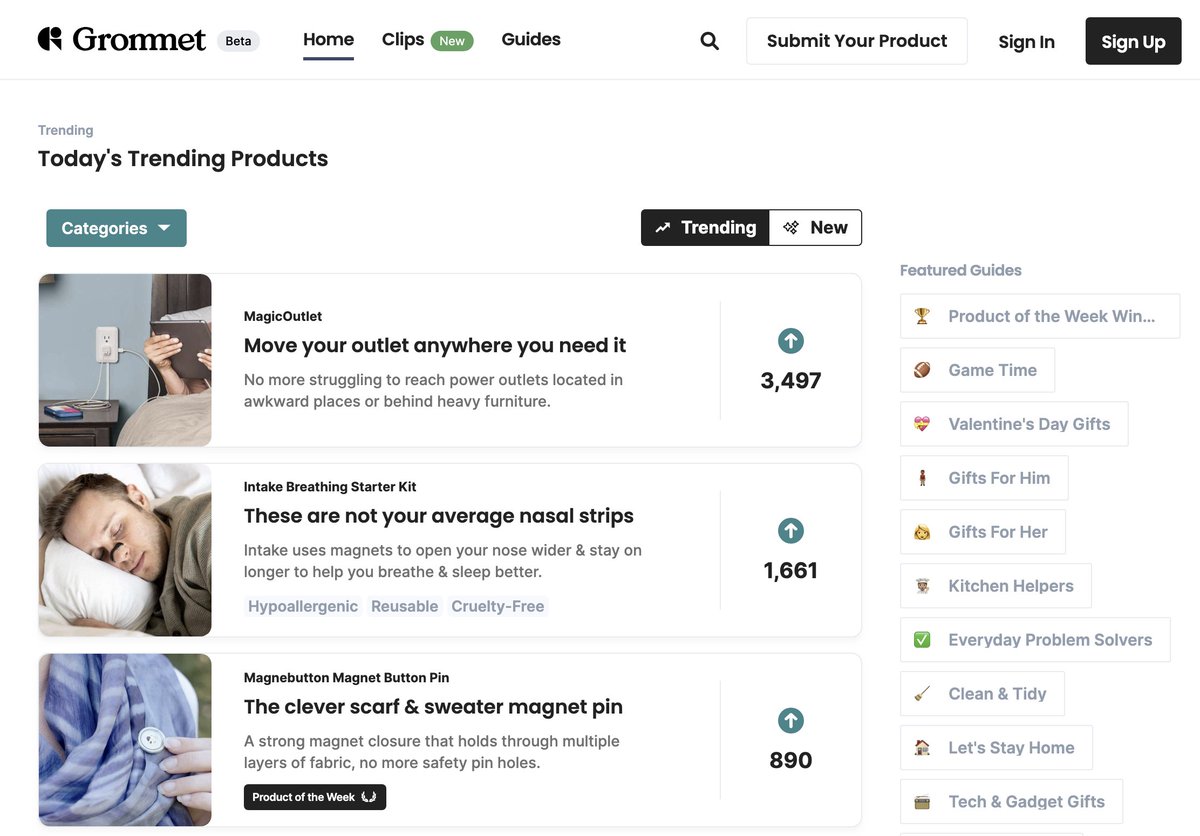Click the heart icon by Valentine's Day Gifts
This screenshot has width=1200, height=836.
pos(922,424)
